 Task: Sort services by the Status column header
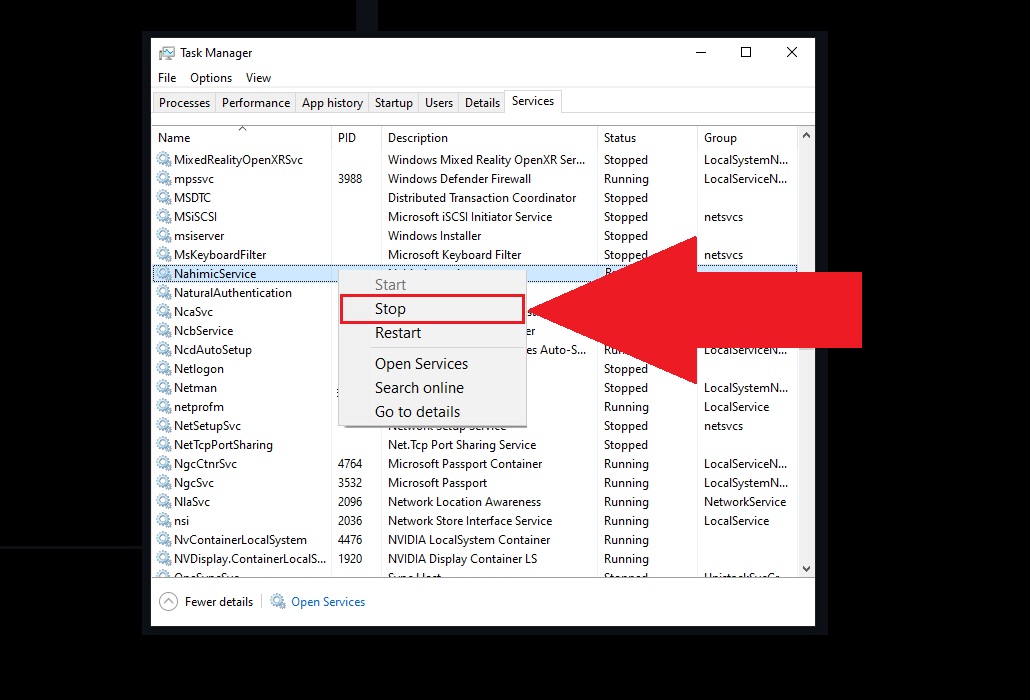point(620,138)
